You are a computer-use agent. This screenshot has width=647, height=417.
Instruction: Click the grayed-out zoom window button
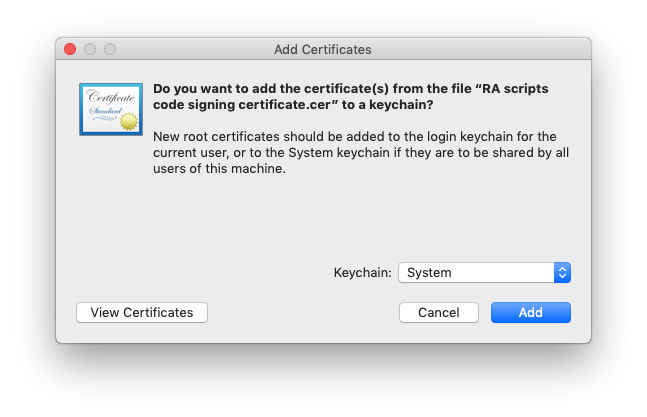point(110,49)
